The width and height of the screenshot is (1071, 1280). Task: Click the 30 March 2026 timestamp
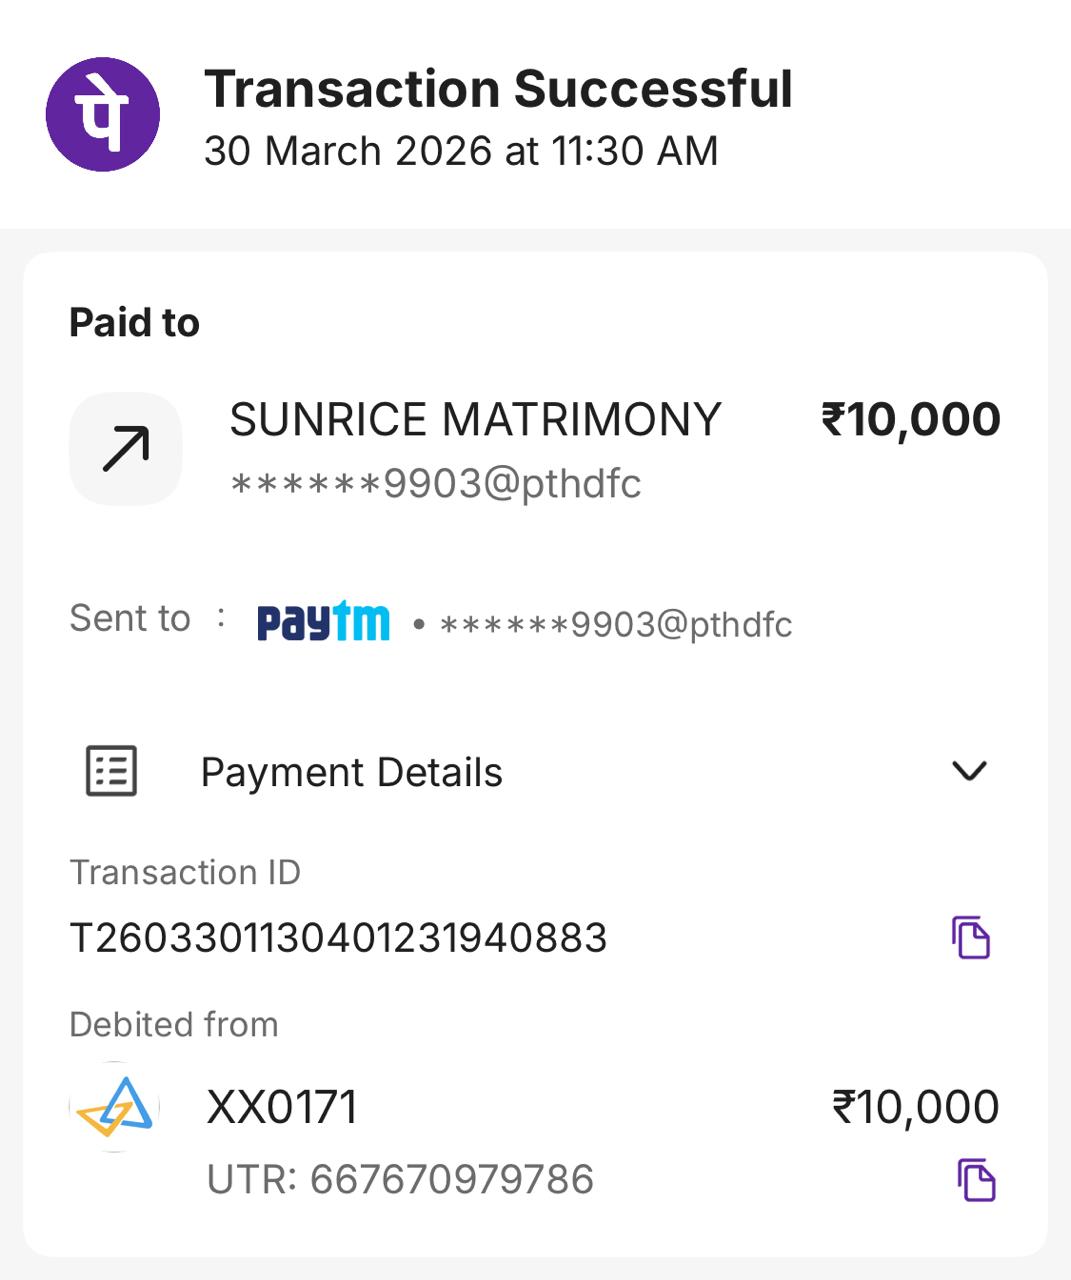tap(461, 152)
